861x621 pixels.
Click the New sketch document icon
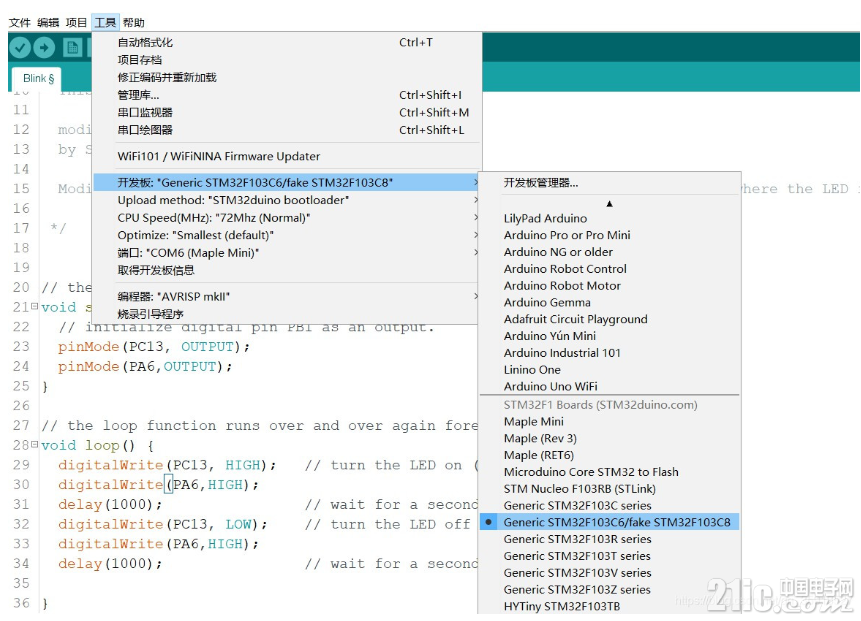pyautogui.click(x=72, y=48)
